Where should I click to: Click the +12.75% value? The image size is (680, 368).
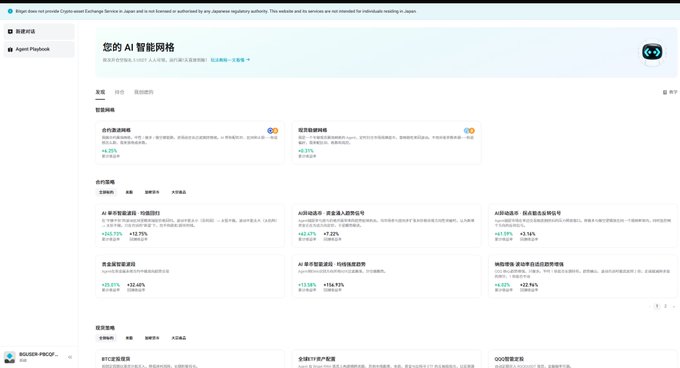(x=138, y=234)
